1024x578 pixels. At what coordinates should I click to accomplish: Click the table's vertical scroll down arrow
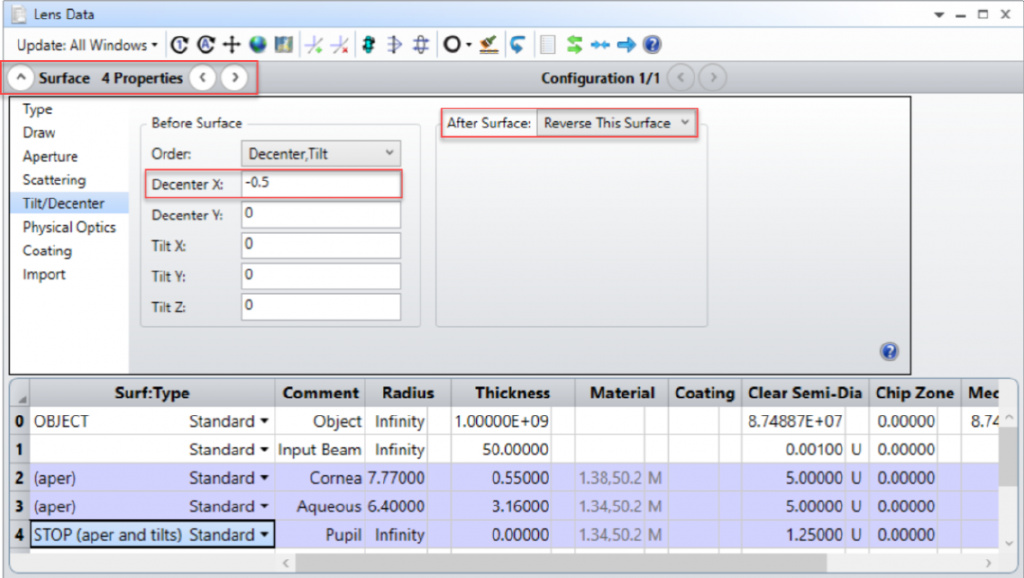tap(1008, 543)
